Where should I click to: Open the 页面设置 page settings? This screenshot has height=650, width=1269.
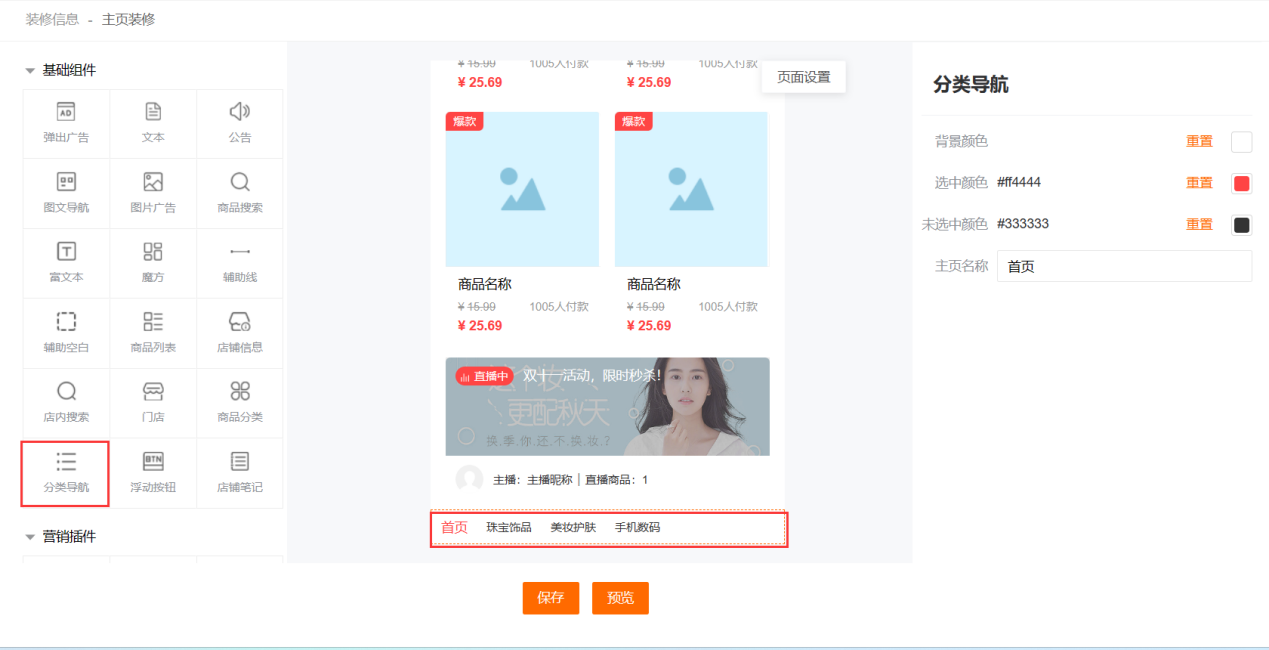(x=803, y=77)
